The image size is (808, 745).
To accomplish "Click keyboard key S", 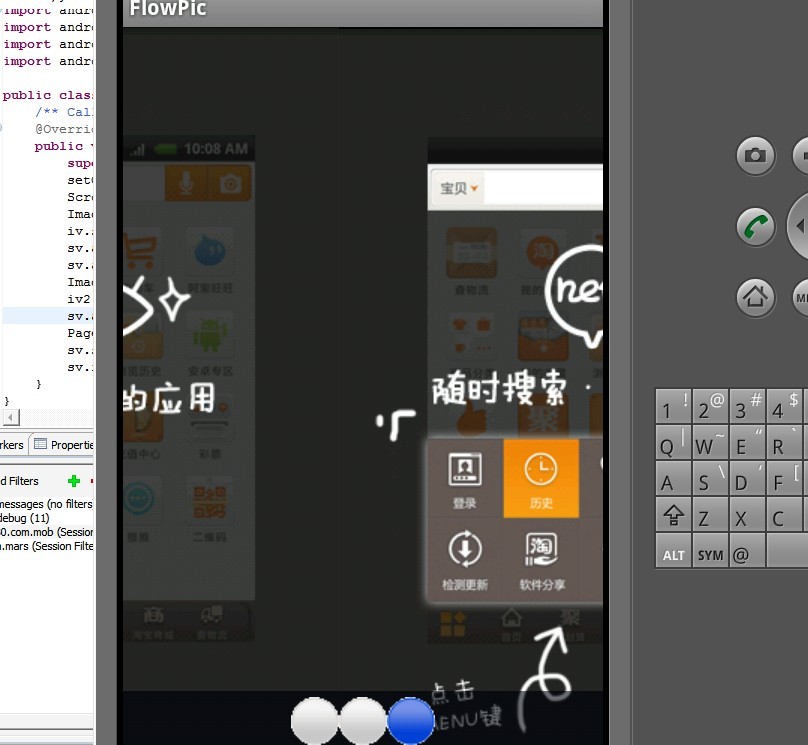I will pyautogui.click(x=711, y=478).
